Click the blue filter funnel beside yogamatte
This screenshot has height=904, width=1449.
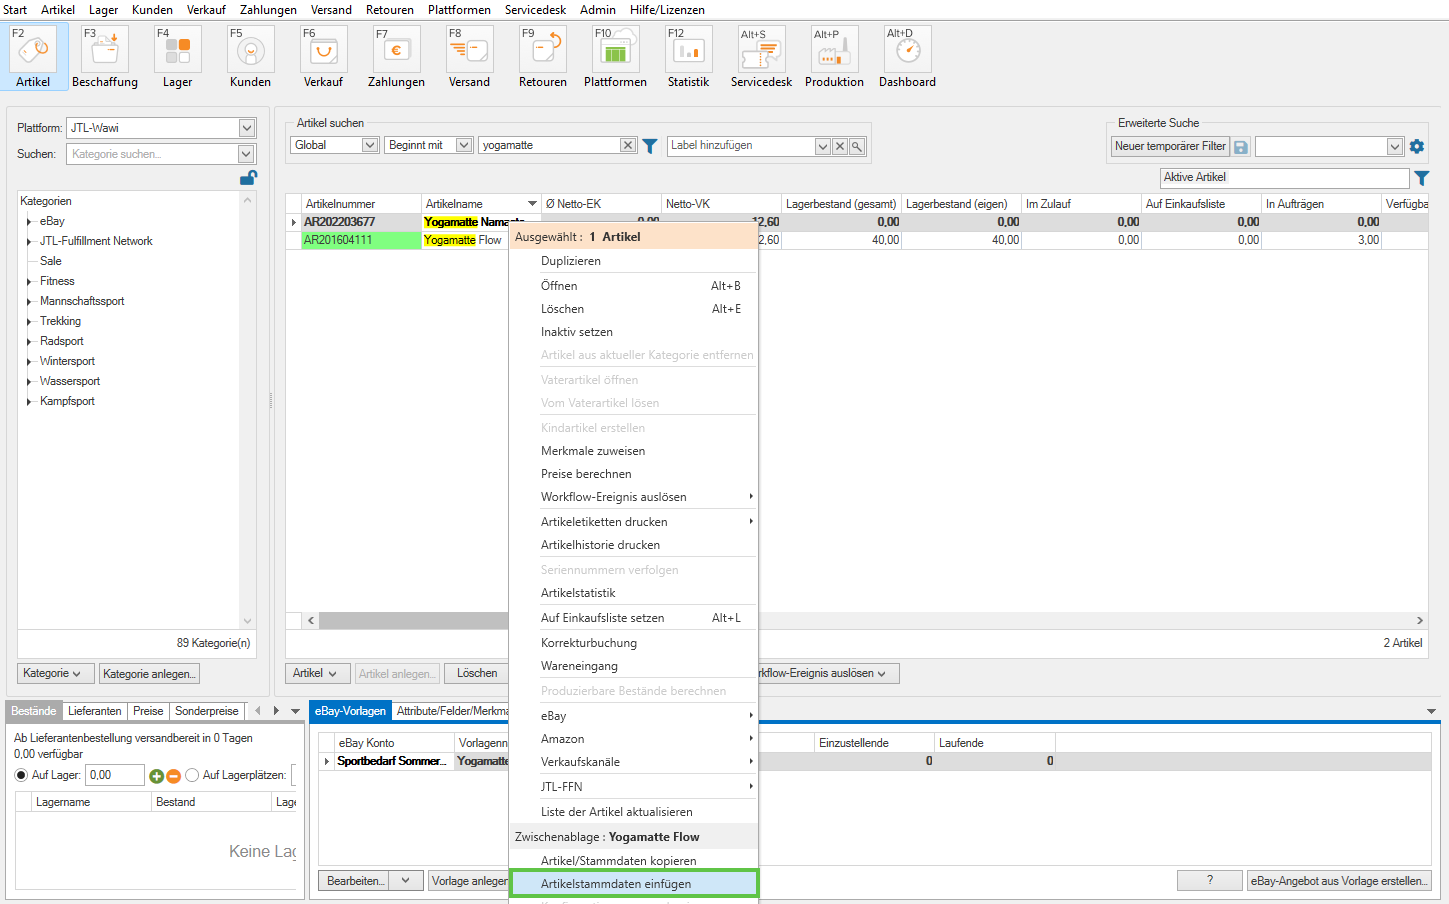[x=650, y=146]
